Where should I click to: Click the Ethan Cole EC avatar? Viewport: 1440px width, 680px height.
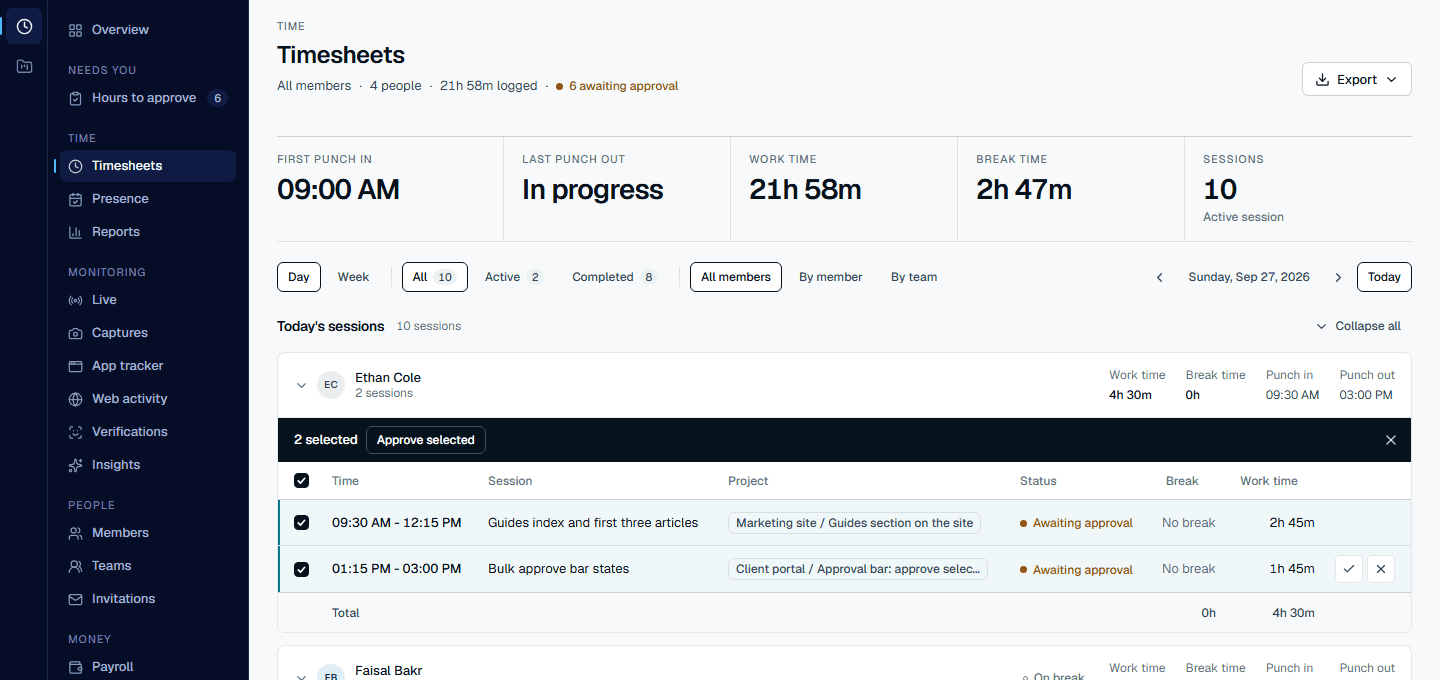point(331,385)
